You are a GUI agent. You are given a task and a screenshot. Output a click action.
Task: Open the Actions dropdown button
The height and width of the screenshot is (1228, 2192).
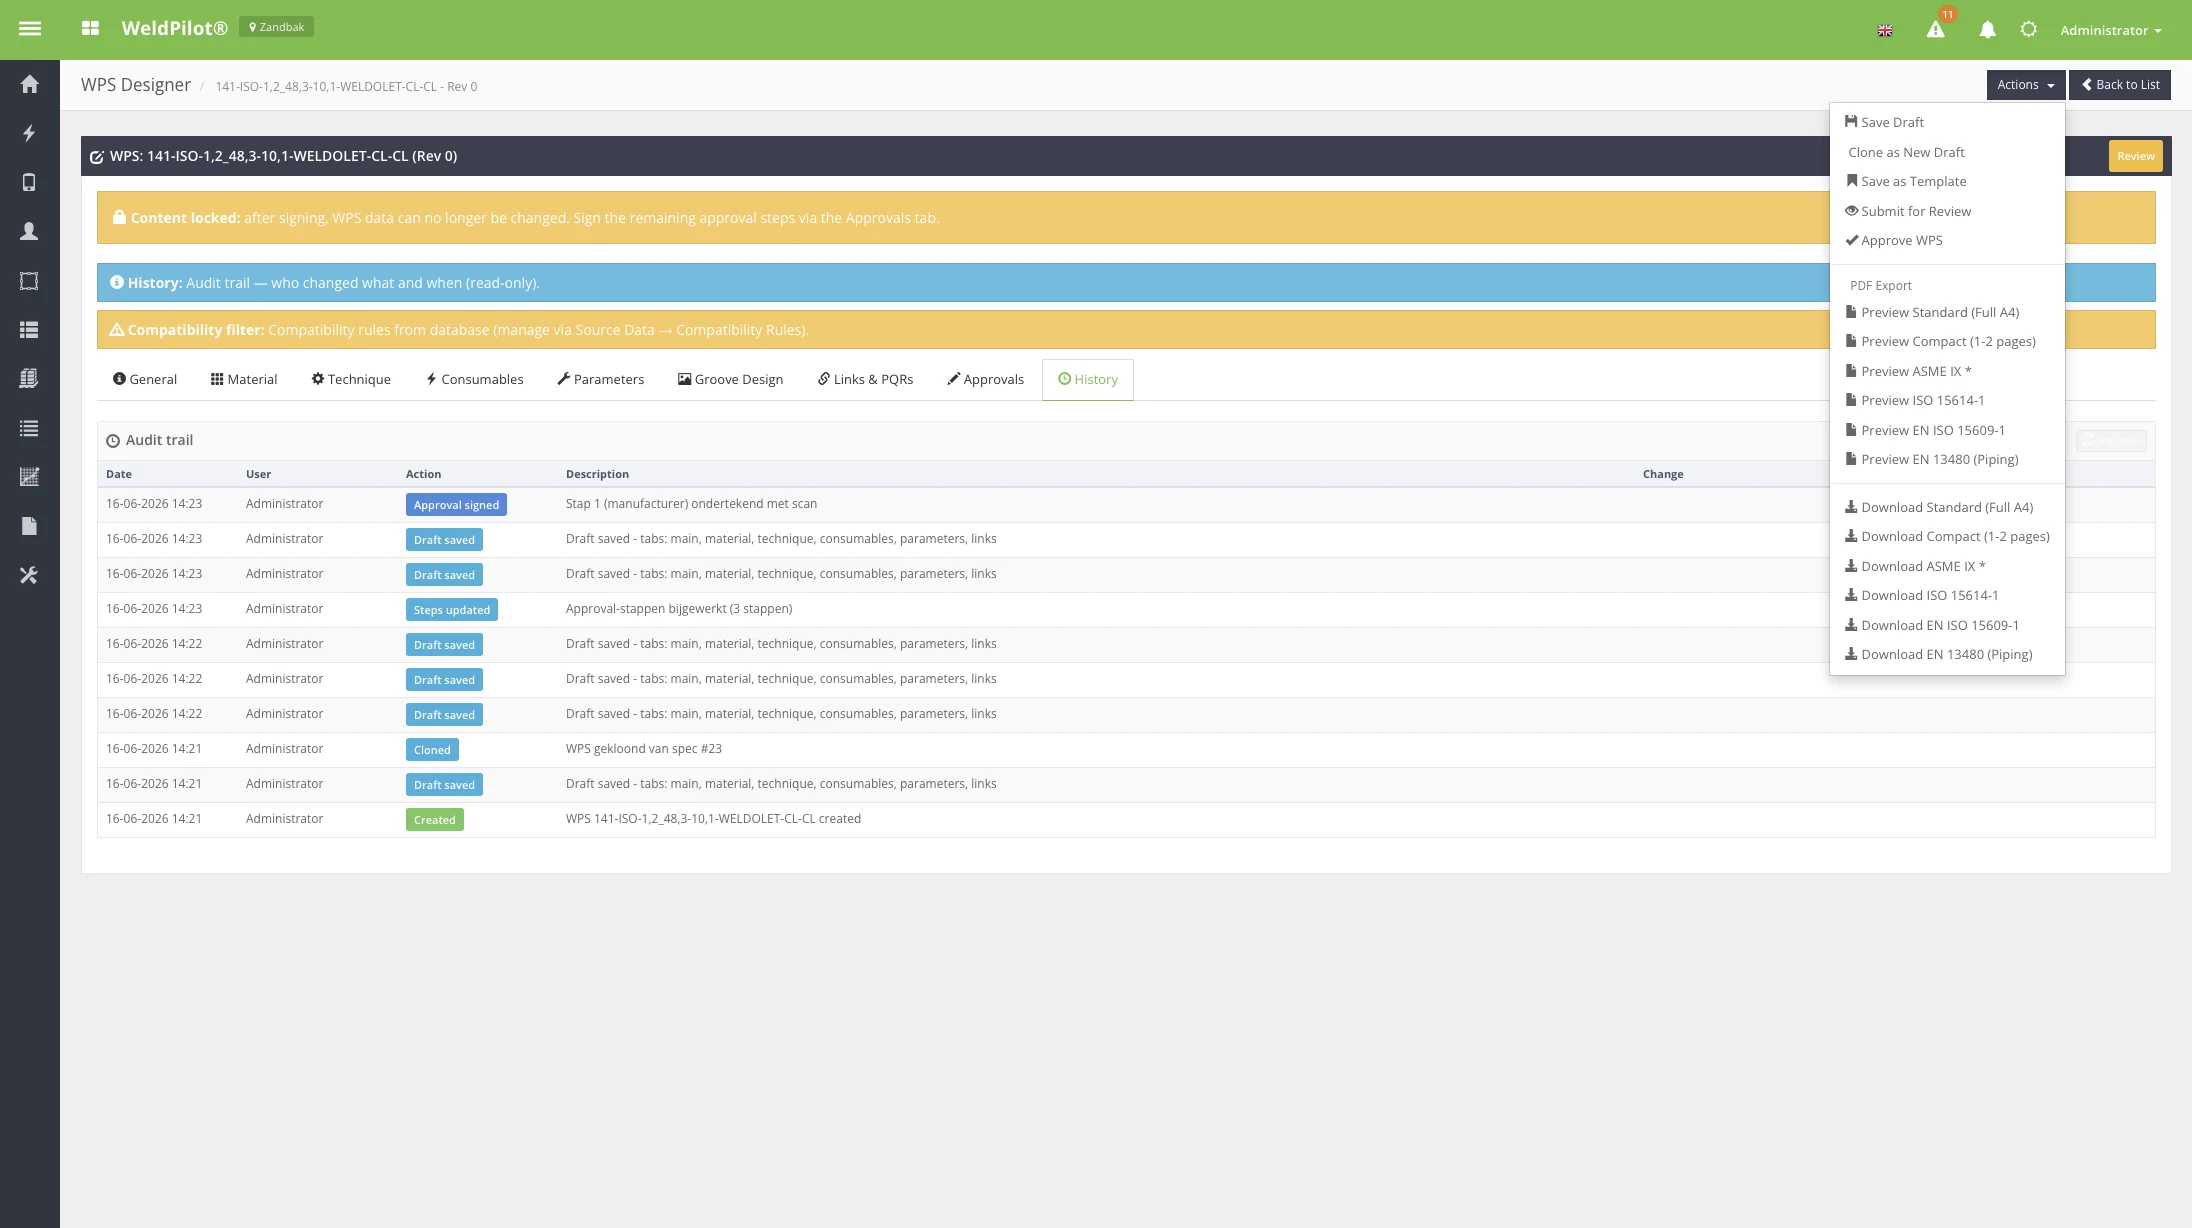tap(2025, 85)
